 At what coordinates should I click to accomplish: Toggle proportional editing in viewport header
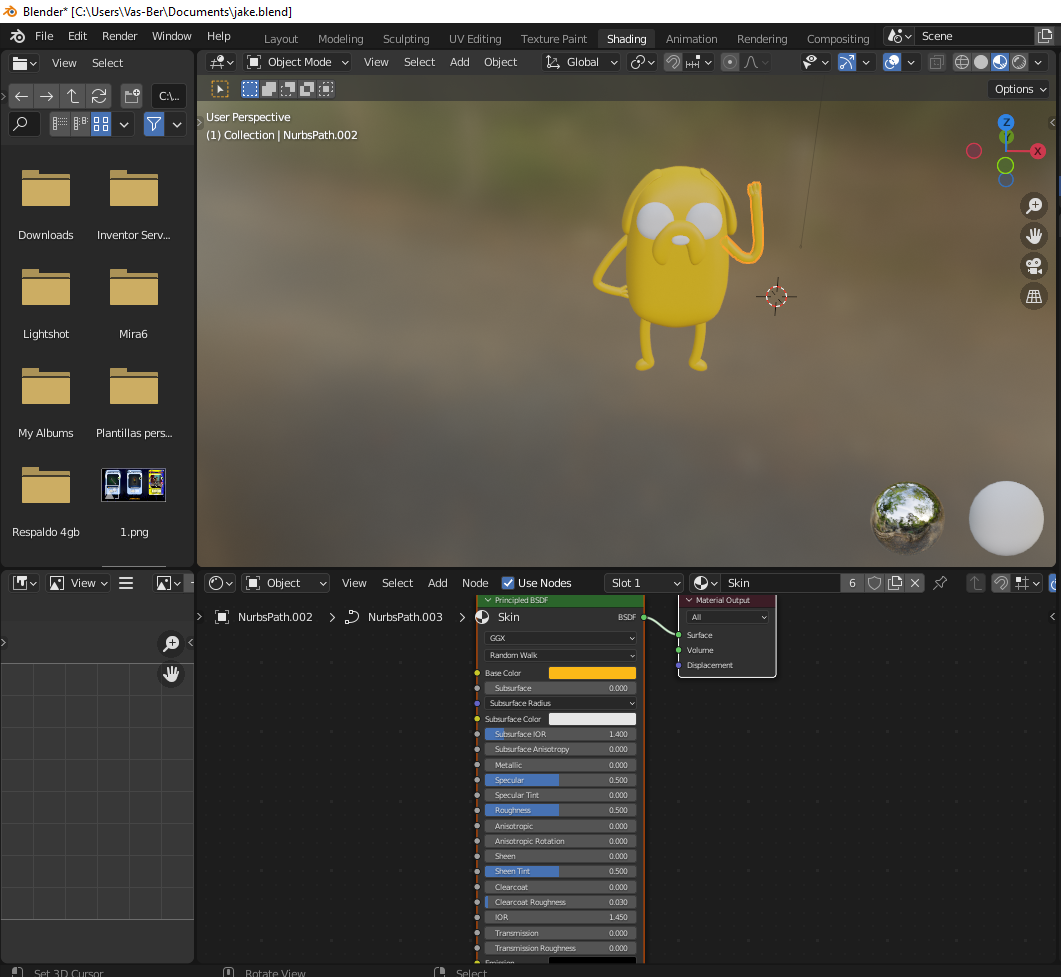(729, 62)
